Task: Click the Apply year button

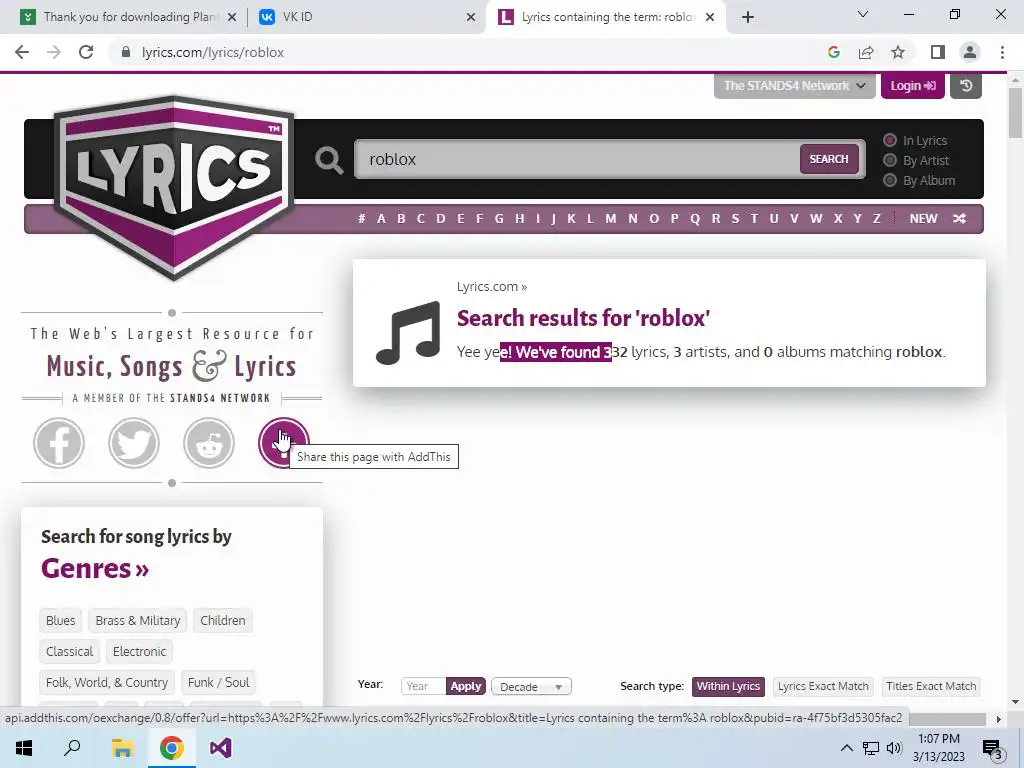Action: tap(466, 686)
